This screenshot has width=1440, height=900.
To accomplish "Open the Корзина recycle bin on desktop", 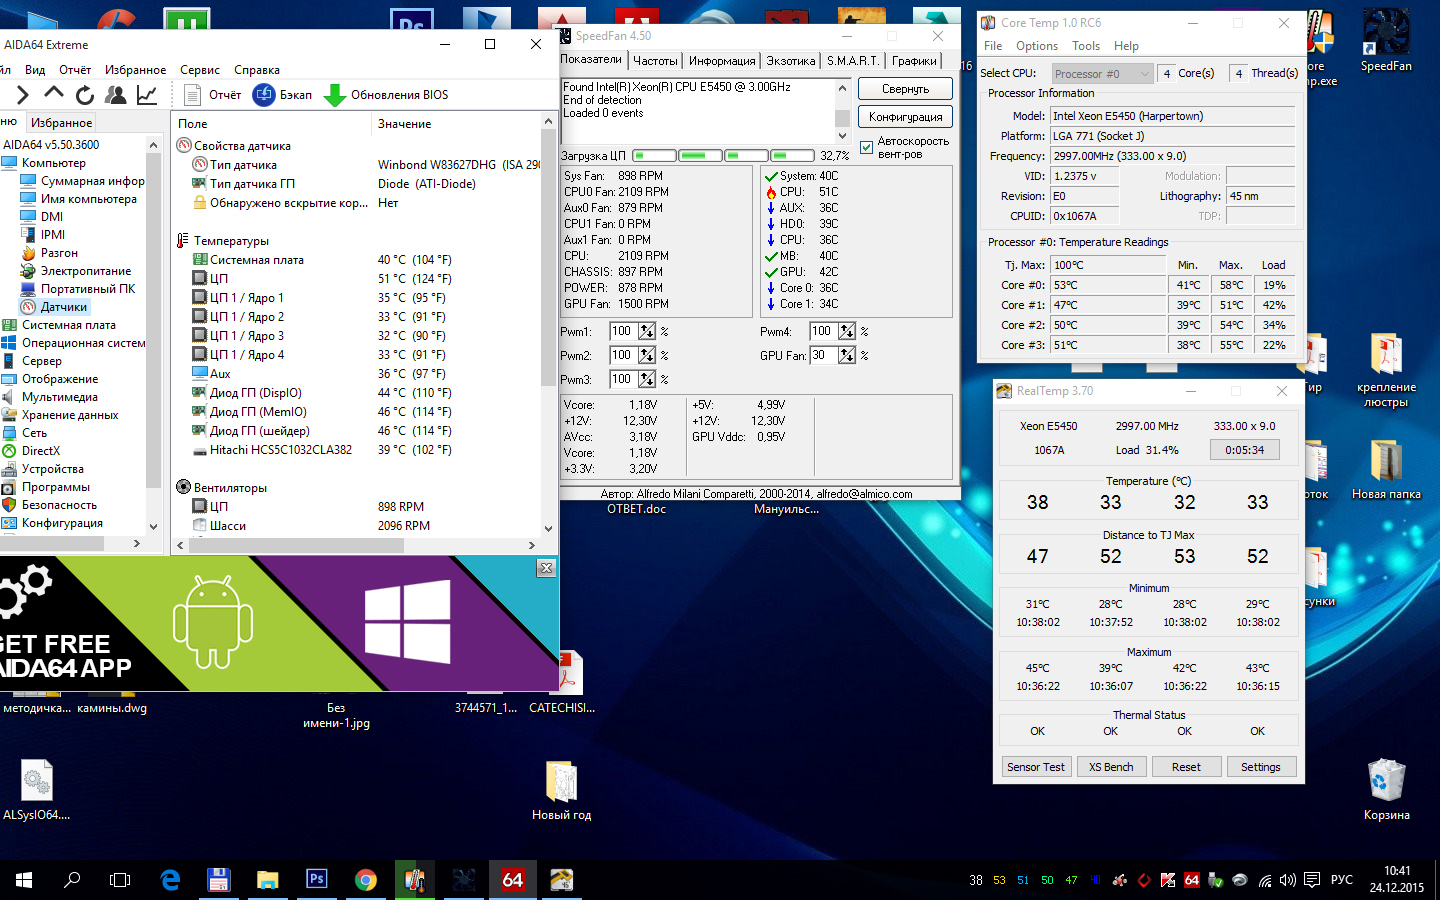I will click(1386, 782).
